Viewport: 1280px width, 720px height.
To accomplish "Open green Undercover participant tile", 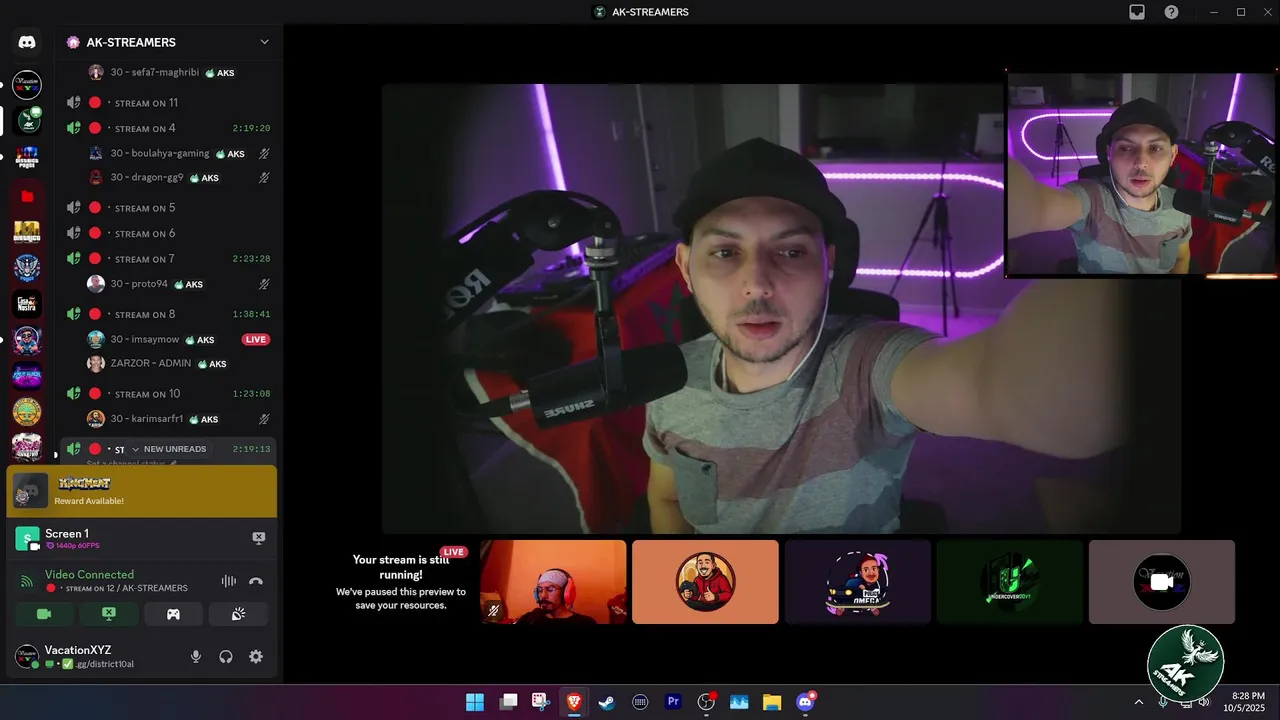I will [1010, 582].
